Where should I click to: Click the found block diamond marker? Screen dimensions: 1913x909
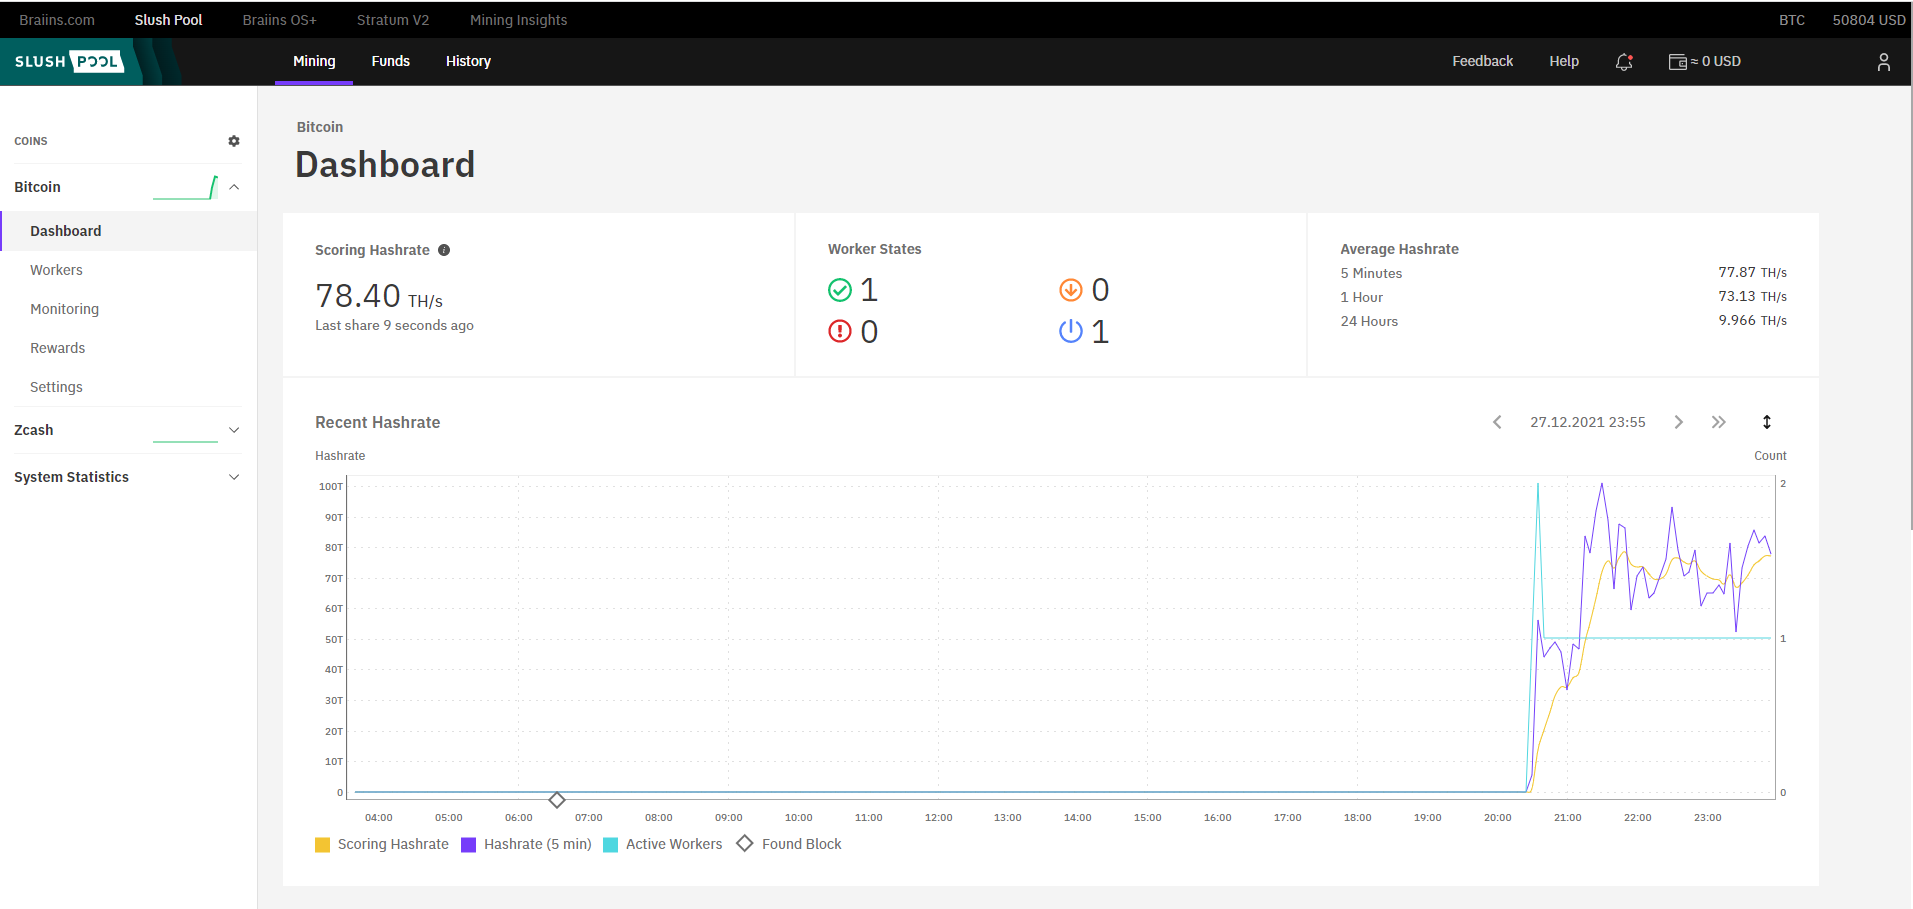click(x=557, y=799)
